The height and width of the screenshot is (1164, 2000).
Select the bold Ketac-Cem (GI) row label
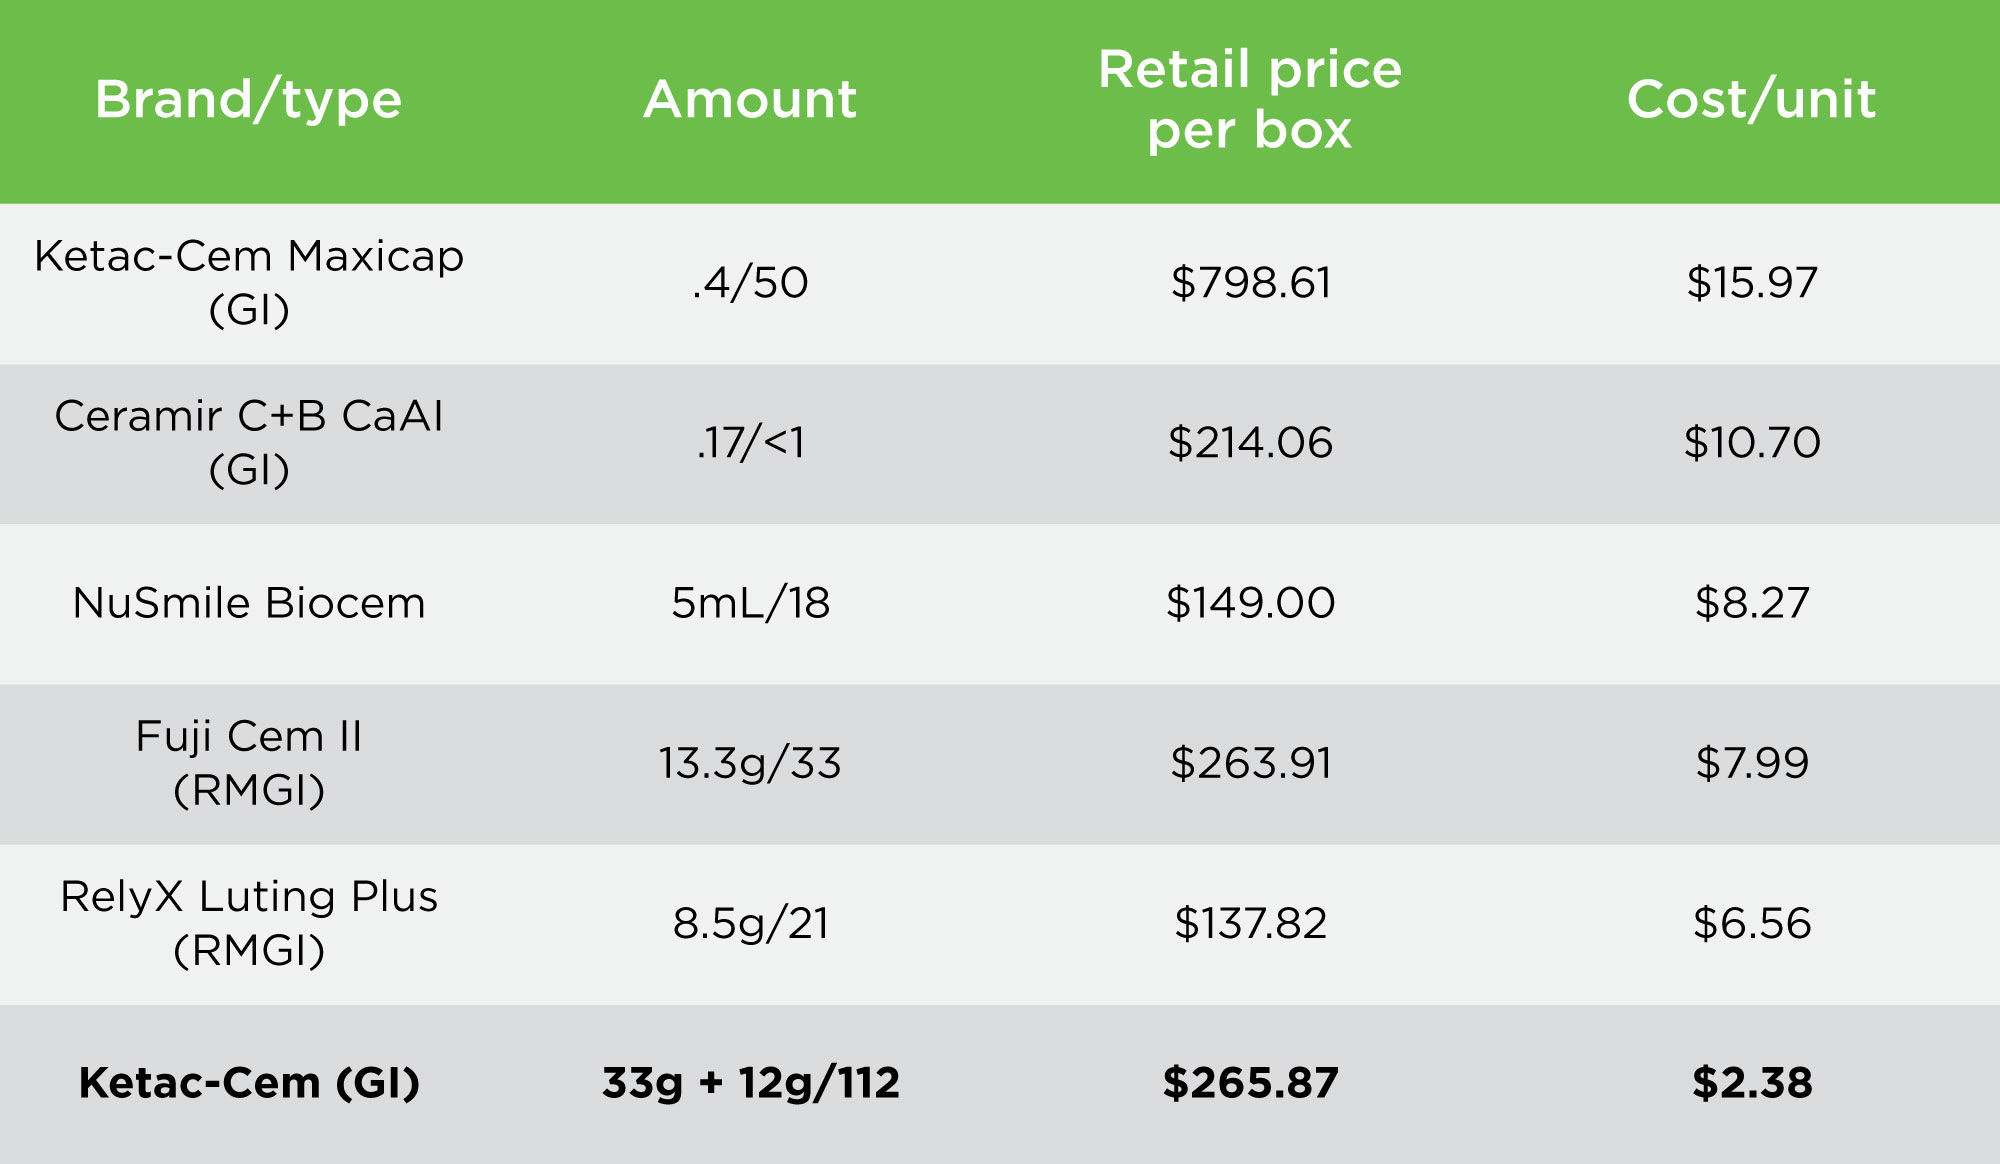tap(249, 1083)
